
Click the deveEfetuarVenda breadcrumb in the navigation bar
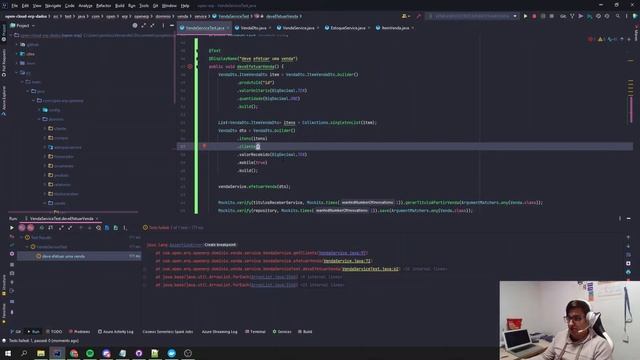click(282, 16)
